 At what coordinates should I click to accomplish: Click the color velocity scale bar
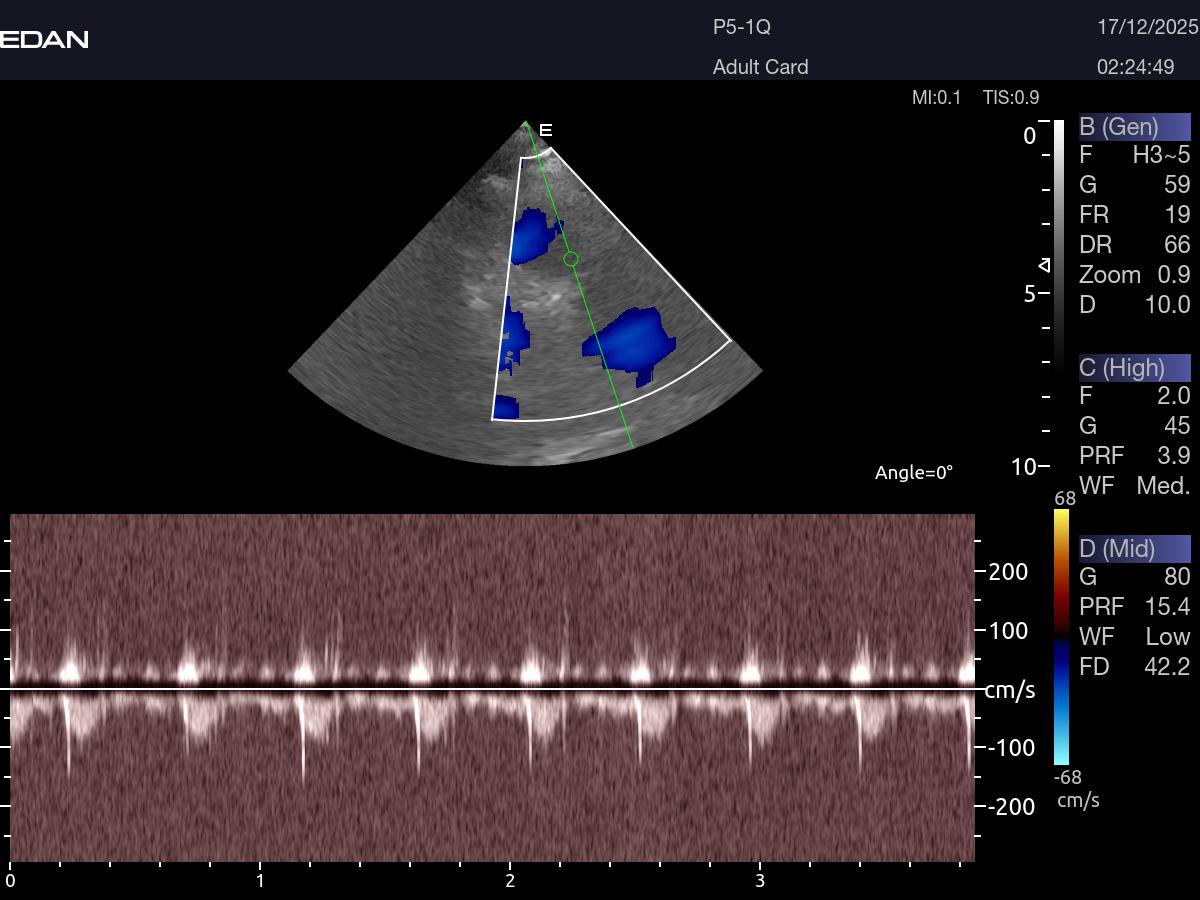click(1061, 637)
